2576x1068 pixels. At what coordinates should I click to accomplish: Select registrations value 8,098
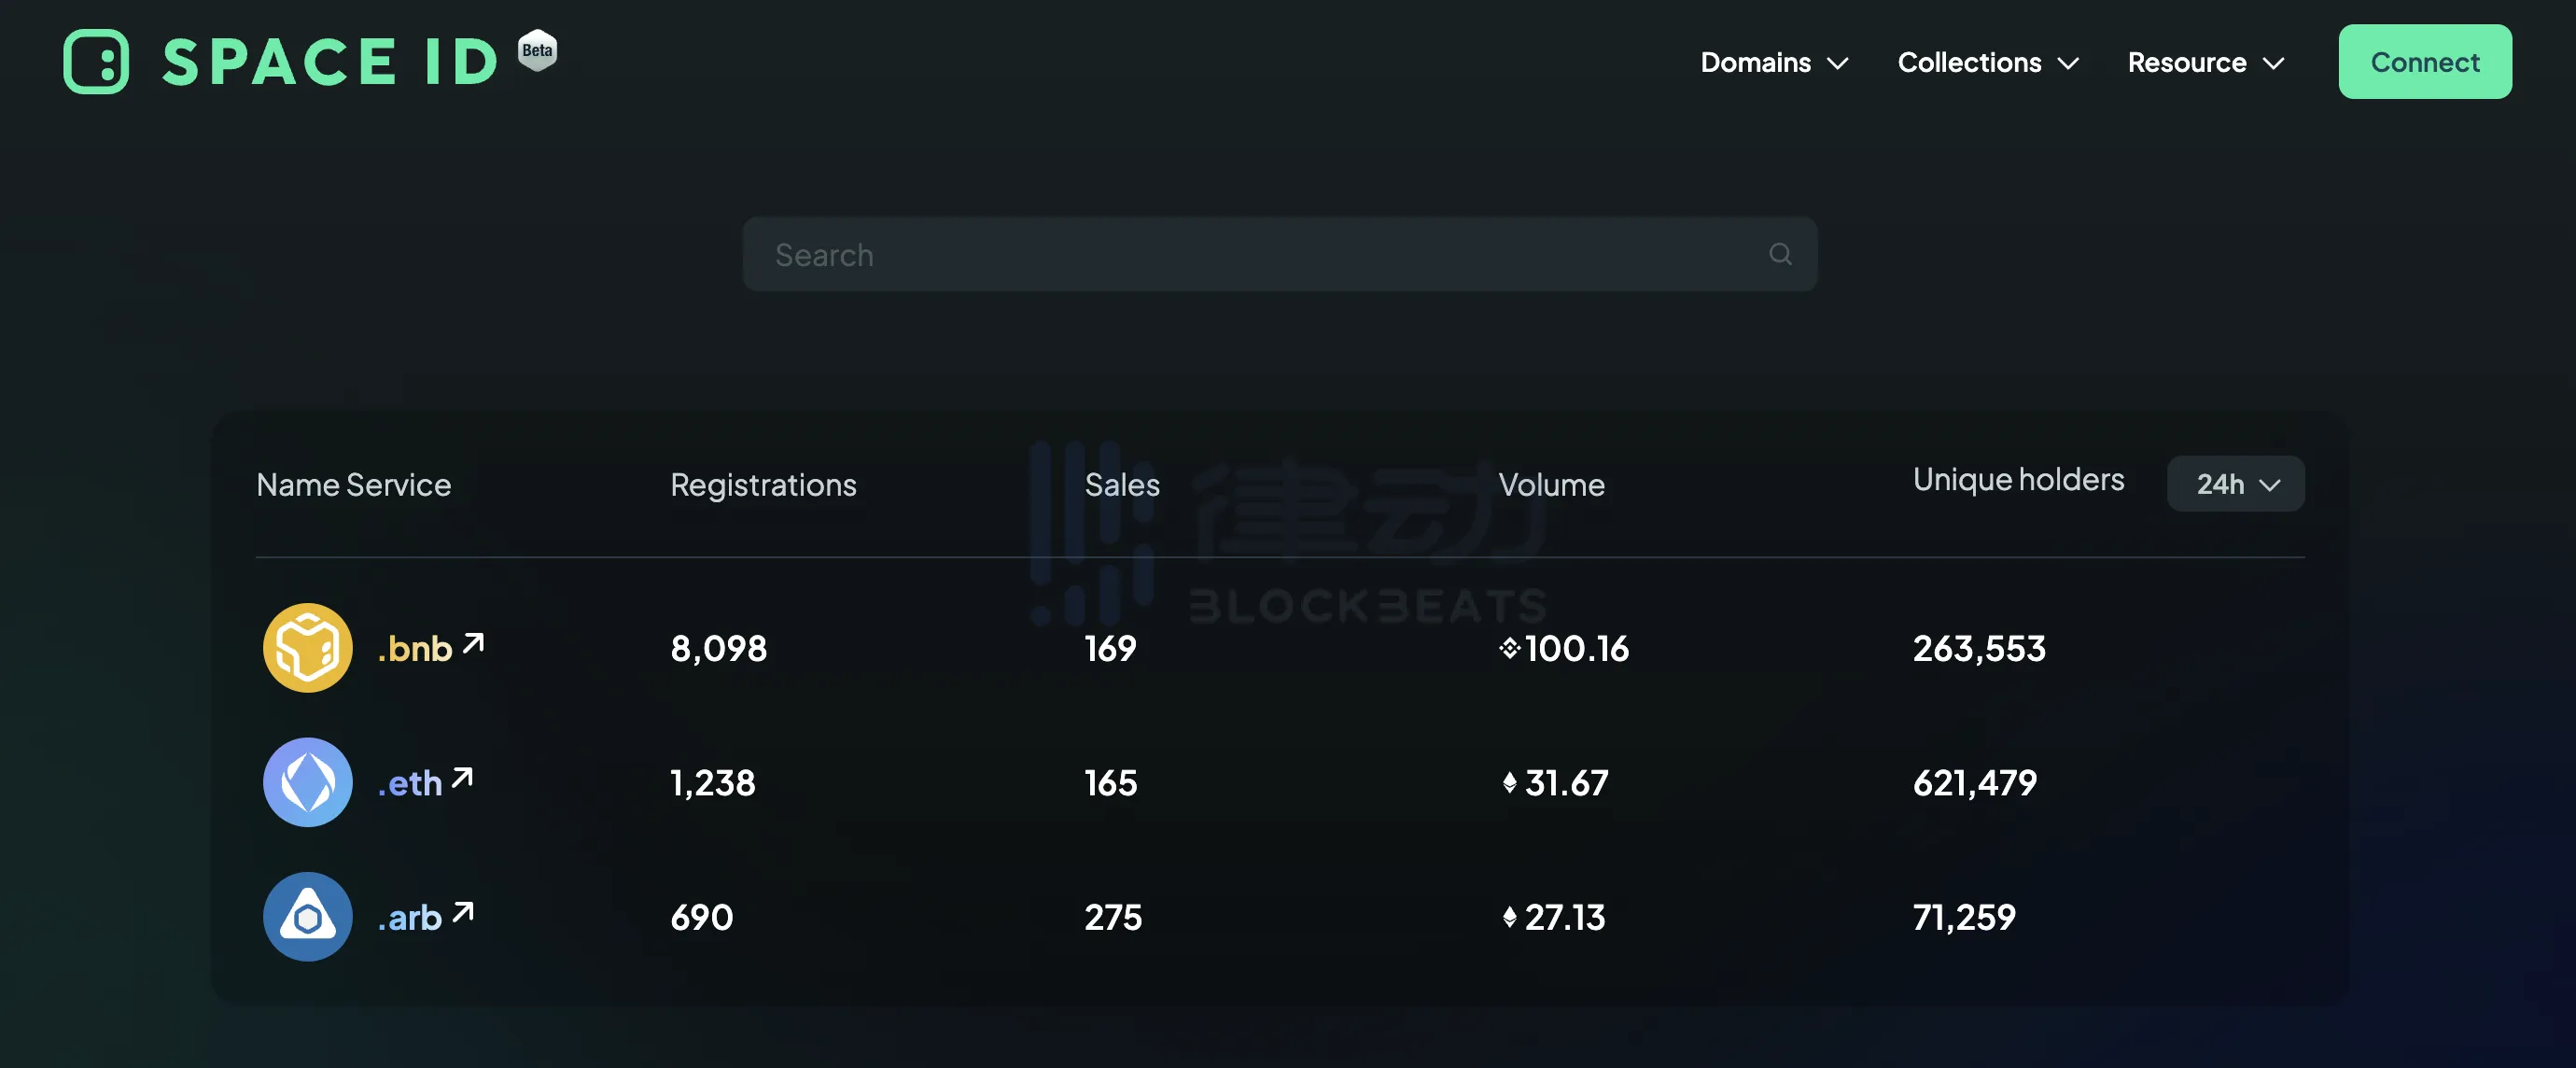718,648
